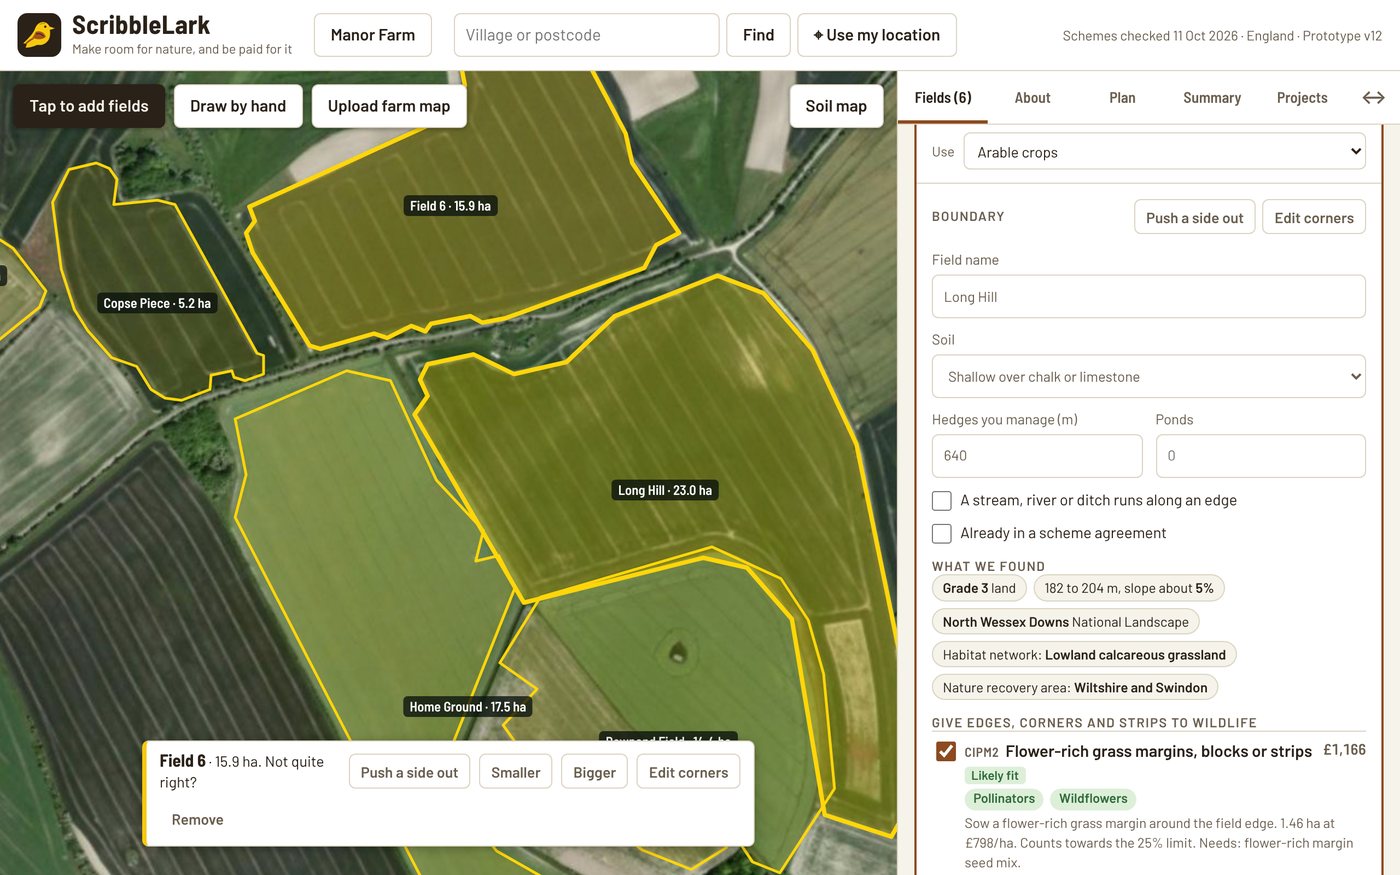Select the Copse Piece · 5.2 ha map label
This screenshot has width=1400, height=875.
click(x=157, y=303)
